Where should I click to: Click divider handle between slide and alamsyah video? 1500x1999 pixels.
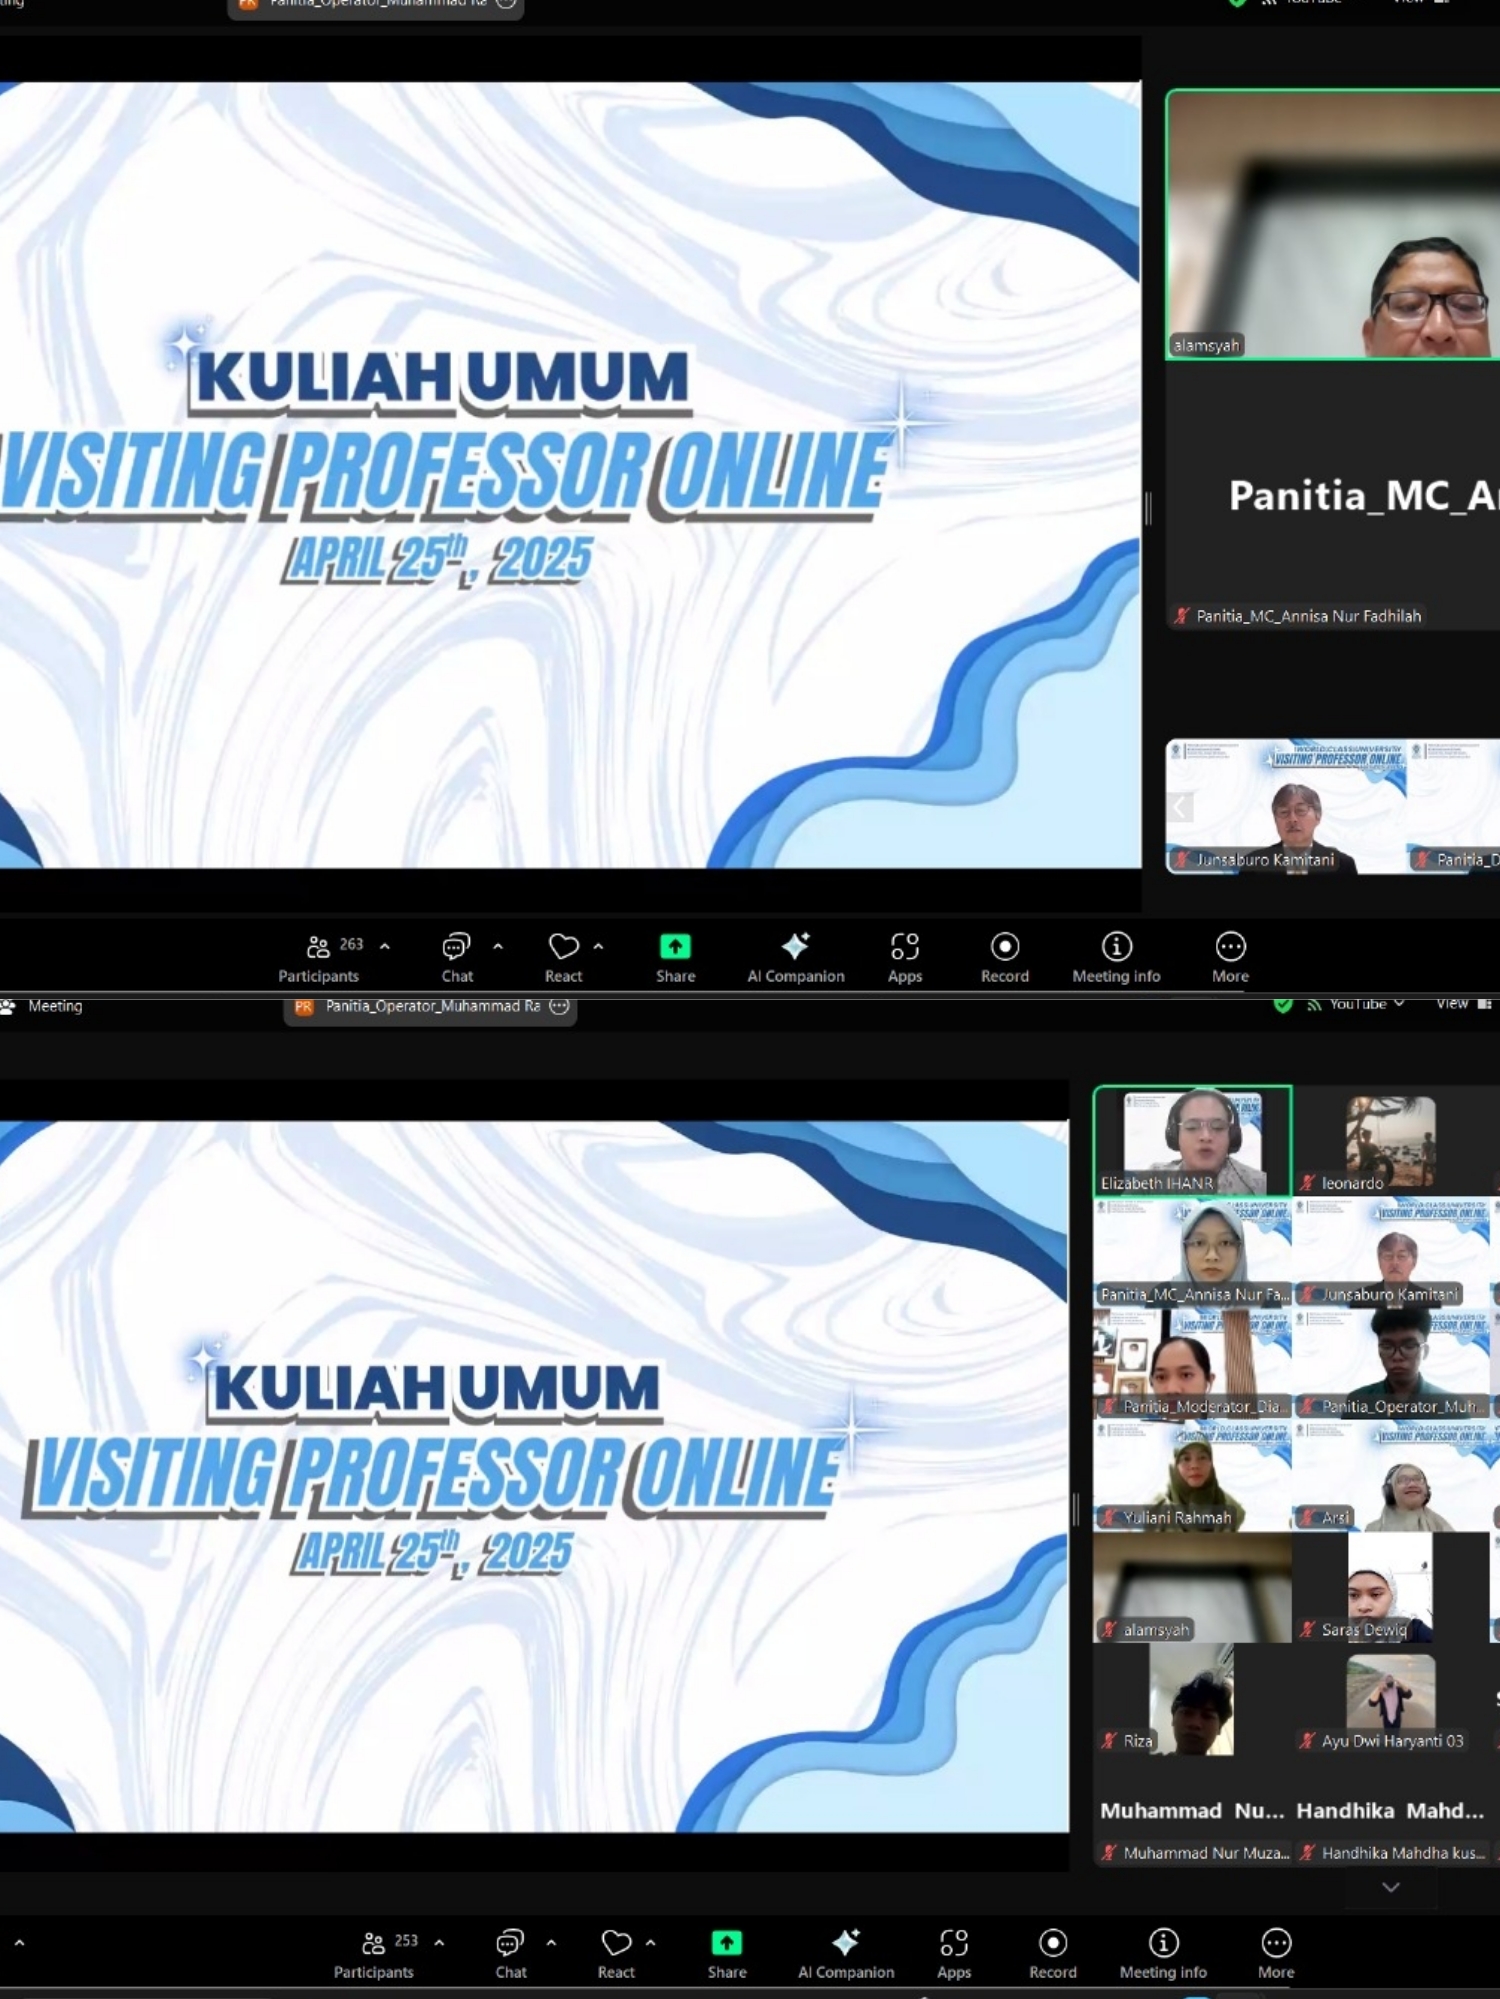tap(1148, 508)
